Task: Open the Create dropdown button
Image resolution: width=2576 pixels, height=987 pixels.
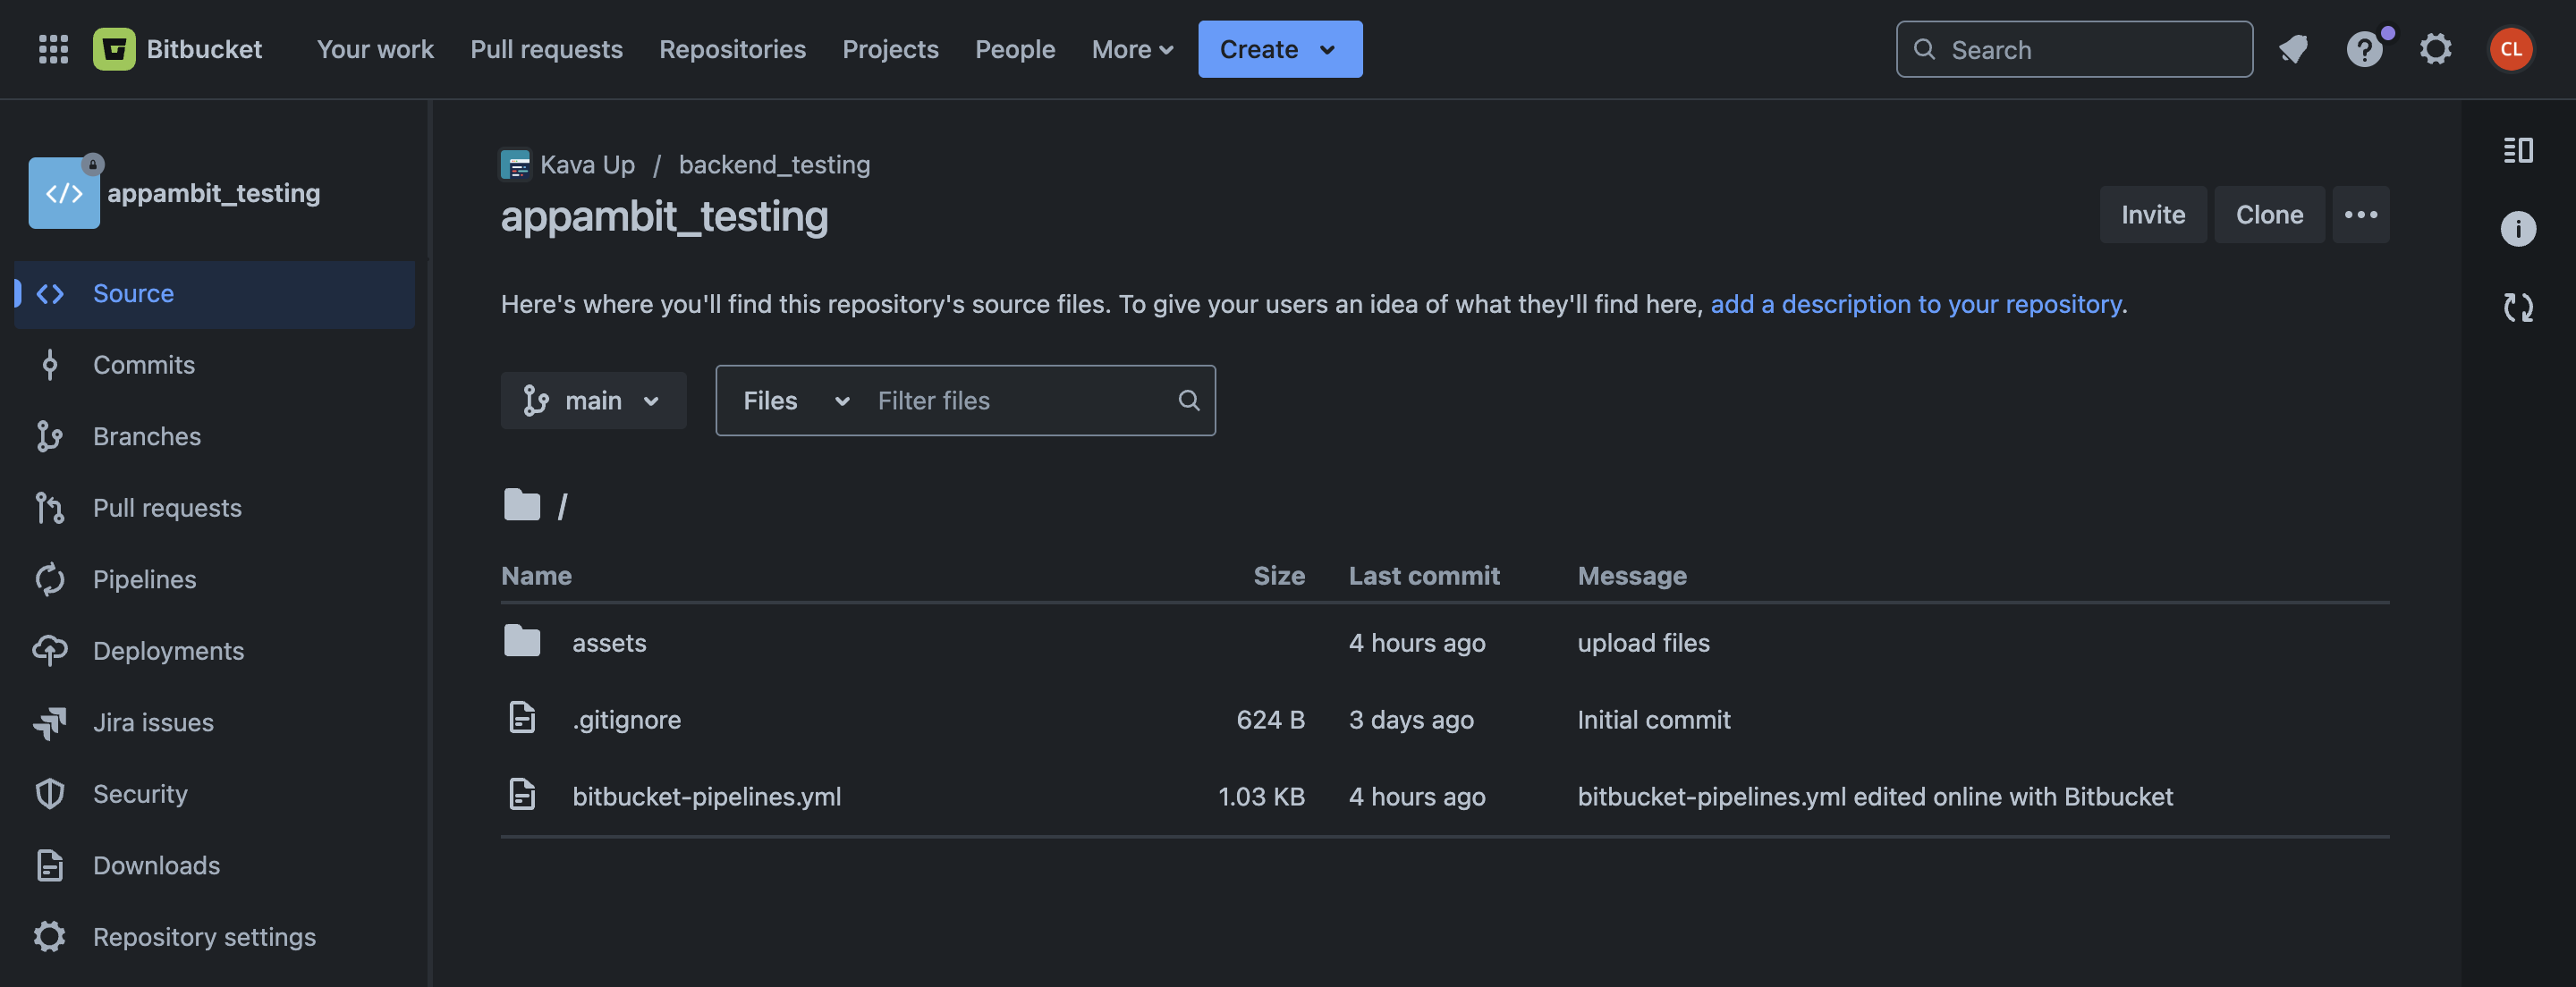Action: pyautogui.click(x=1279, y=49)
